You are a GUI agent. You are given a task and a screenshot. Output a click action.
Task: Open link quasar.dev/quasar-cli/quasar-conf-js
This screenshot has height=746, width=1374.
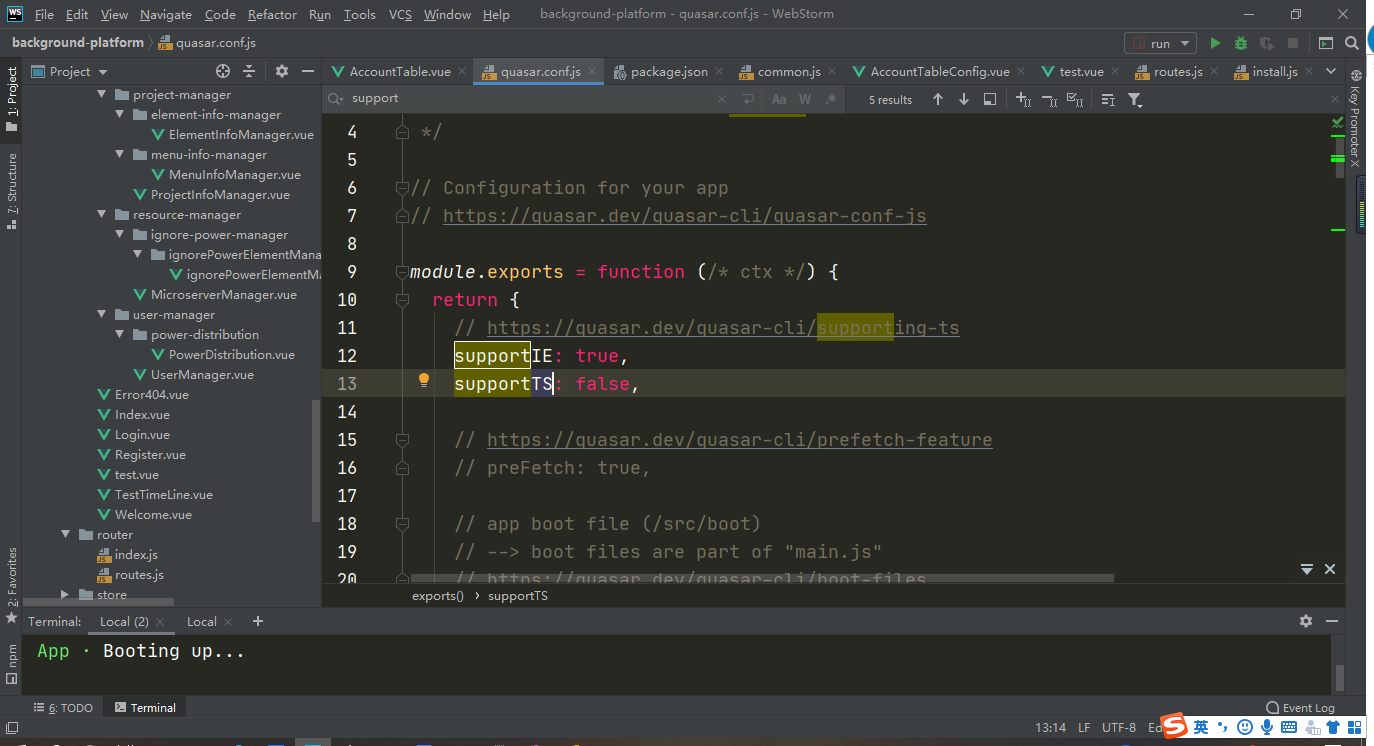point(684,216)
